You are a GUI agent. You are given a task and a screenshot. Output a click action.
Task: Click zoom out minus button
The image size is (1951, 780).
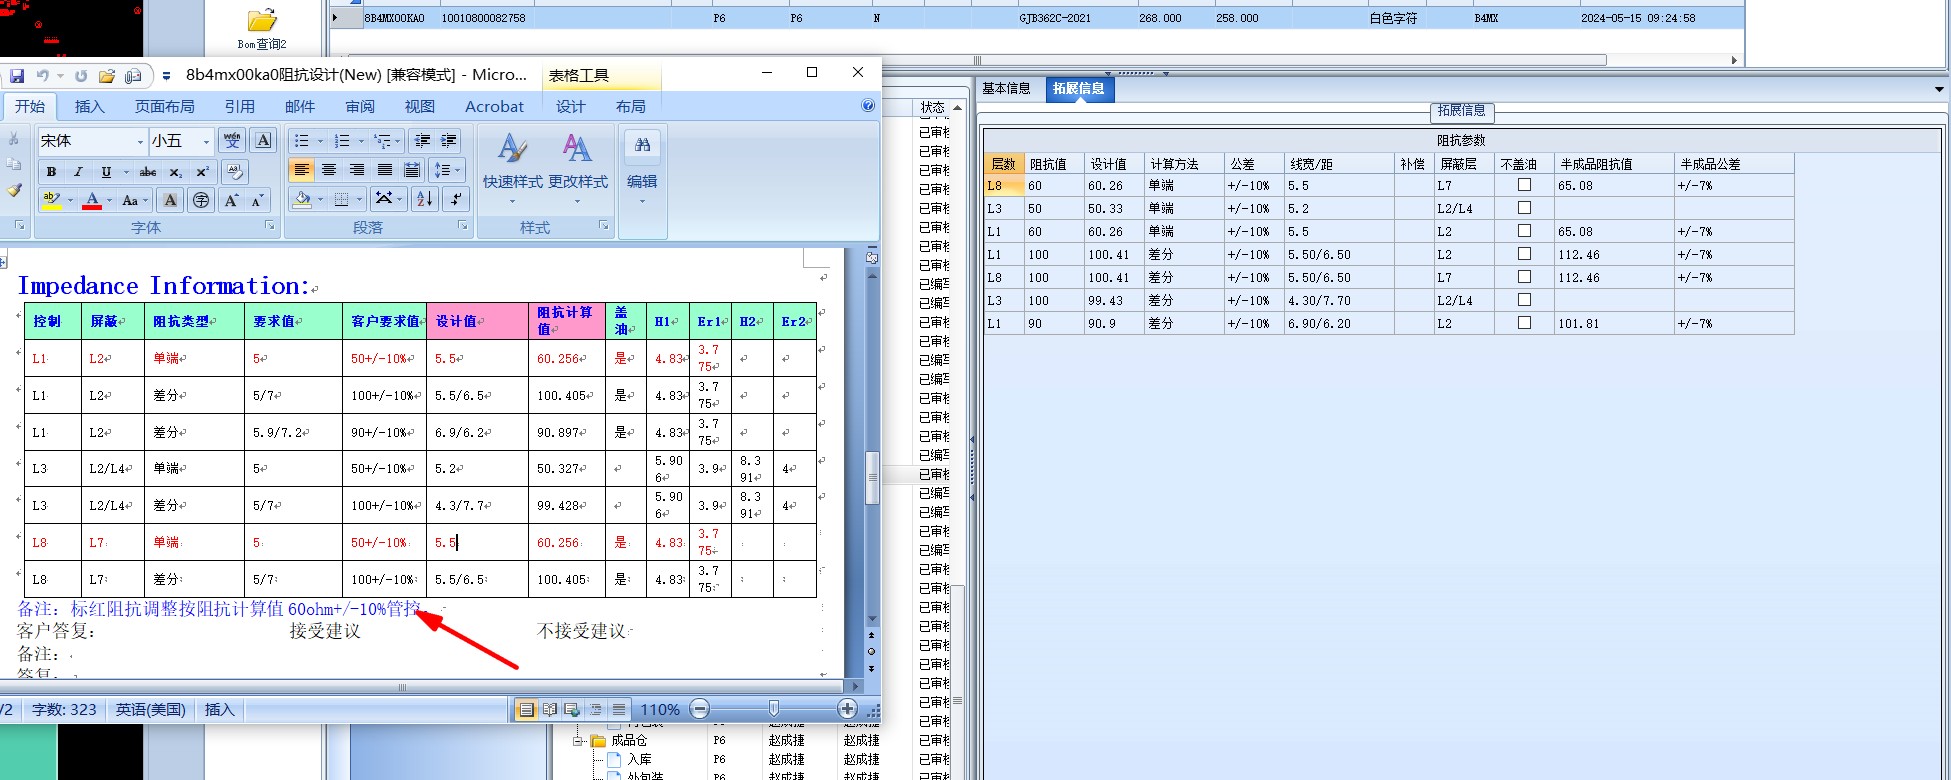pyautogui.click(x=700, y=709)
